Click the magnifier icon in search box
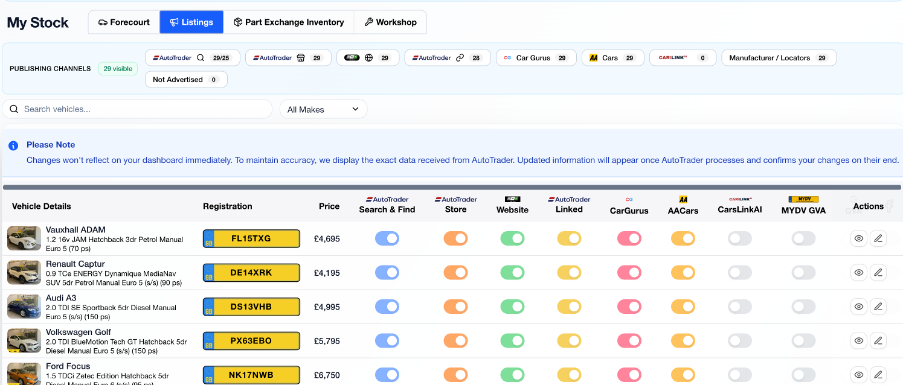This screenshot has height=386, width=904. click(14, 109)
